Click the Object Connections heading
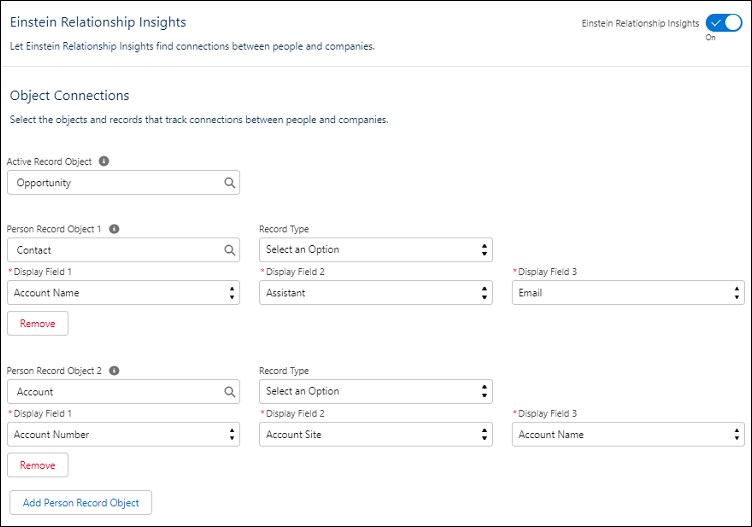The width and height of the screenshot is (752, 527). (70, 95)
